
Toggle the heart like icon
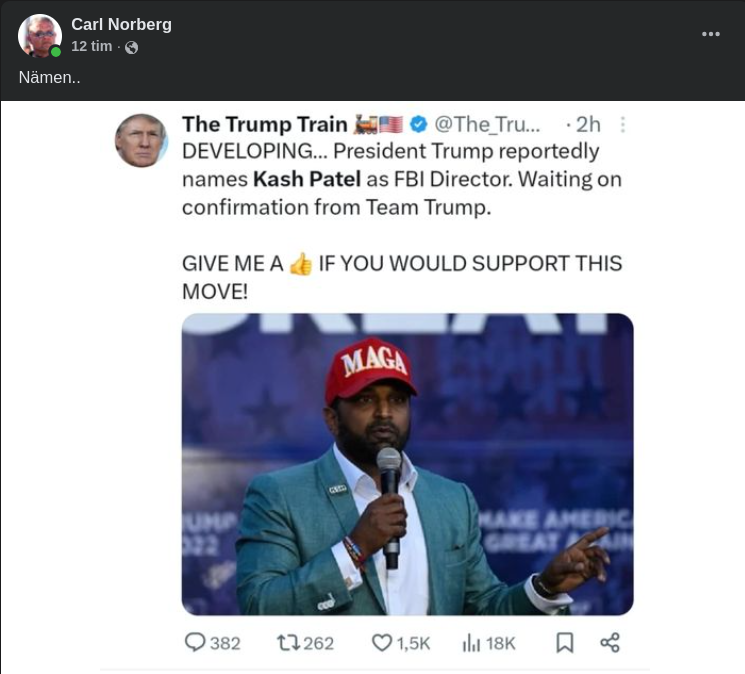381,642
